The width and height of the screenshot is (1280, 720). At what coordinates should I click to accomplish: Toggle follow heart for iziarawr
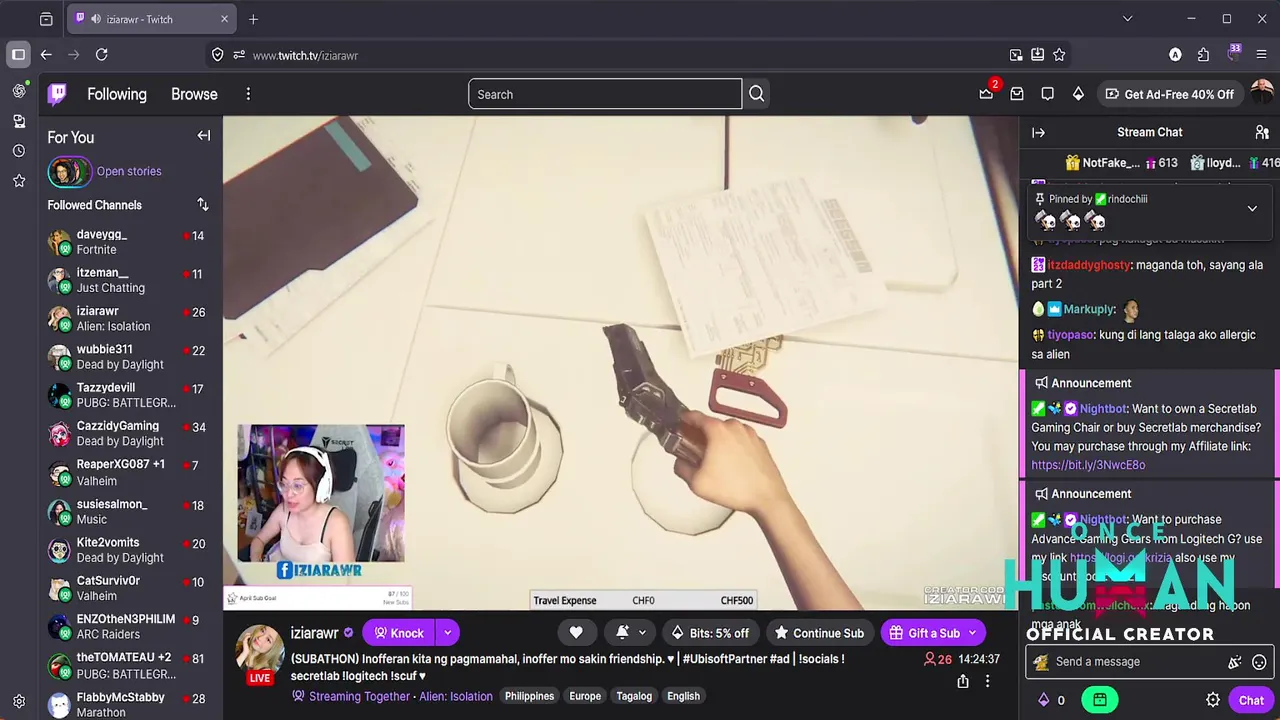[576, 633]
